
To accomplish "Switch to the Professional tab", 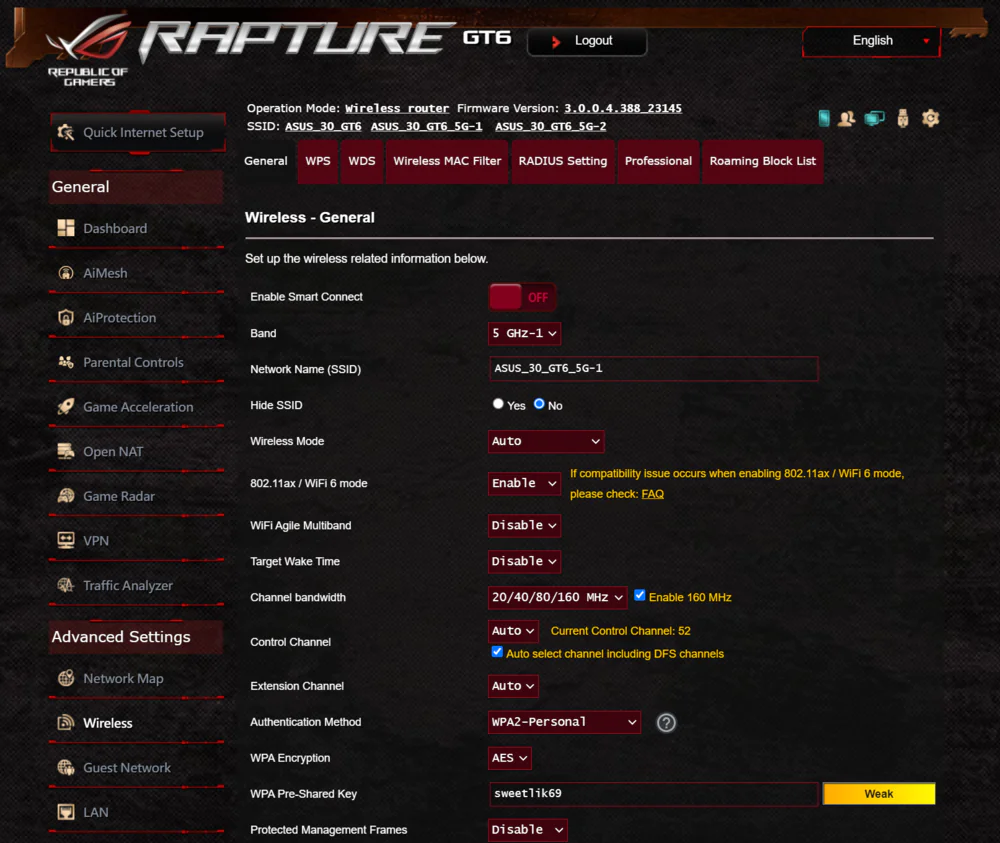I will (x=658, y=161).
